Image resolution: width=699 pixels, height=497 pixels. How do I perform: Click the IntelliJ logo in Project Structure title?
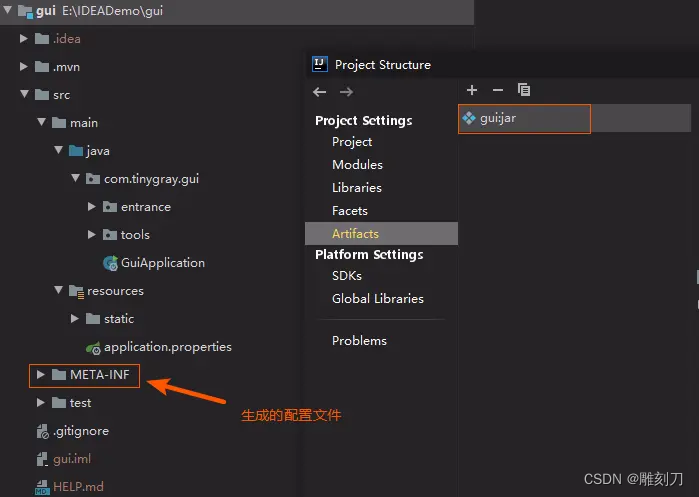pos(320,64)
